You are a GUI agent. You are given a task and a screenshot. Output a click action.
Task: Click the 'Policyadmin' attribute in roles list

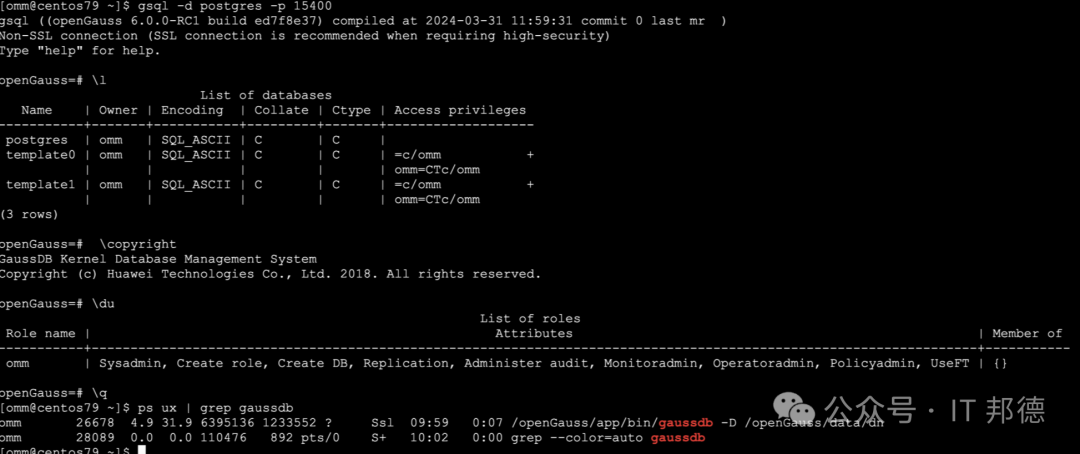click(872, 363)
